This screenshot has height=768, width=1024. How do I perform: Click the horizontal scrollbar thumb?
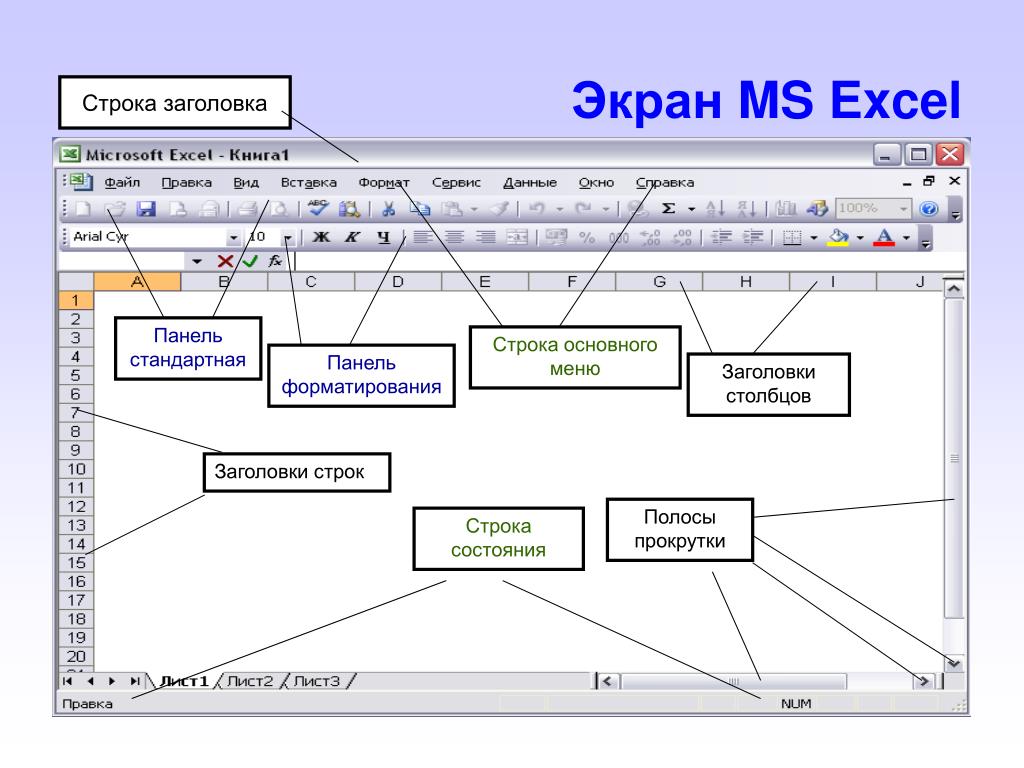click(x=733, y=681)
